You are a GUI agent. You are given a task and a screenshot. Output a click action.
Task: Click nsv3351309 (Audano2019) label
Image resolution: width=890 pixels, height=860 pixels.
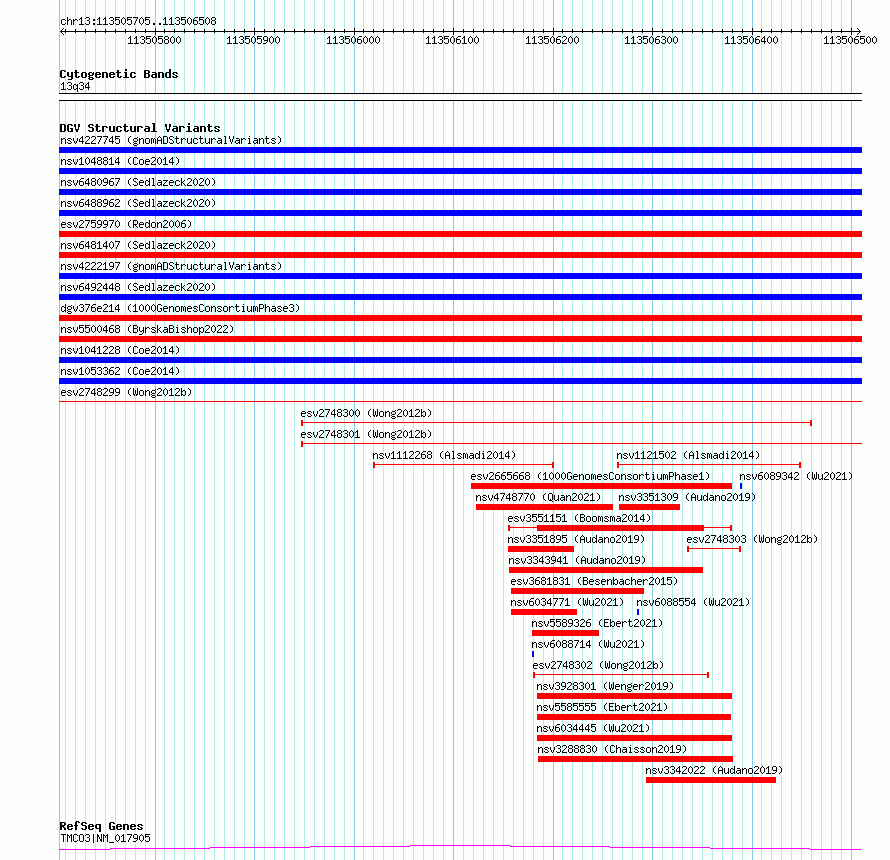[687, 497]
